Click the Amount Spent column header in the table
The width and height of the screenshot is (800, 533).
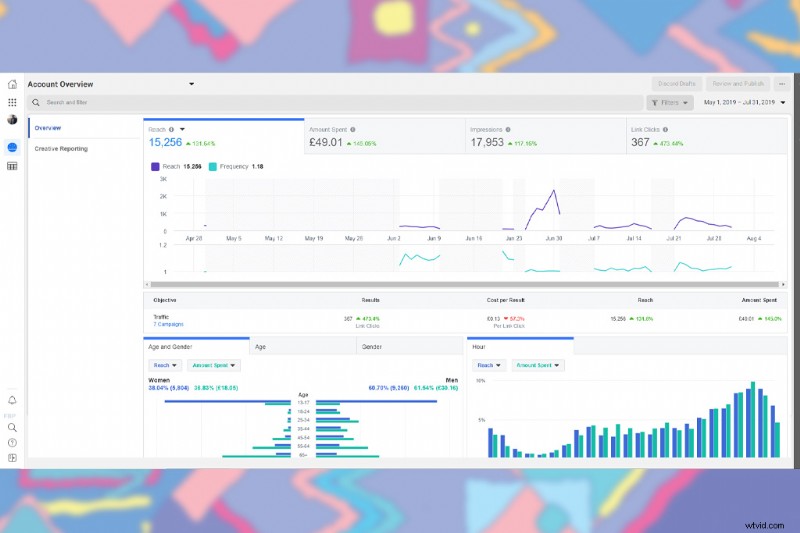pyautogui.click(x=759, y=300)
